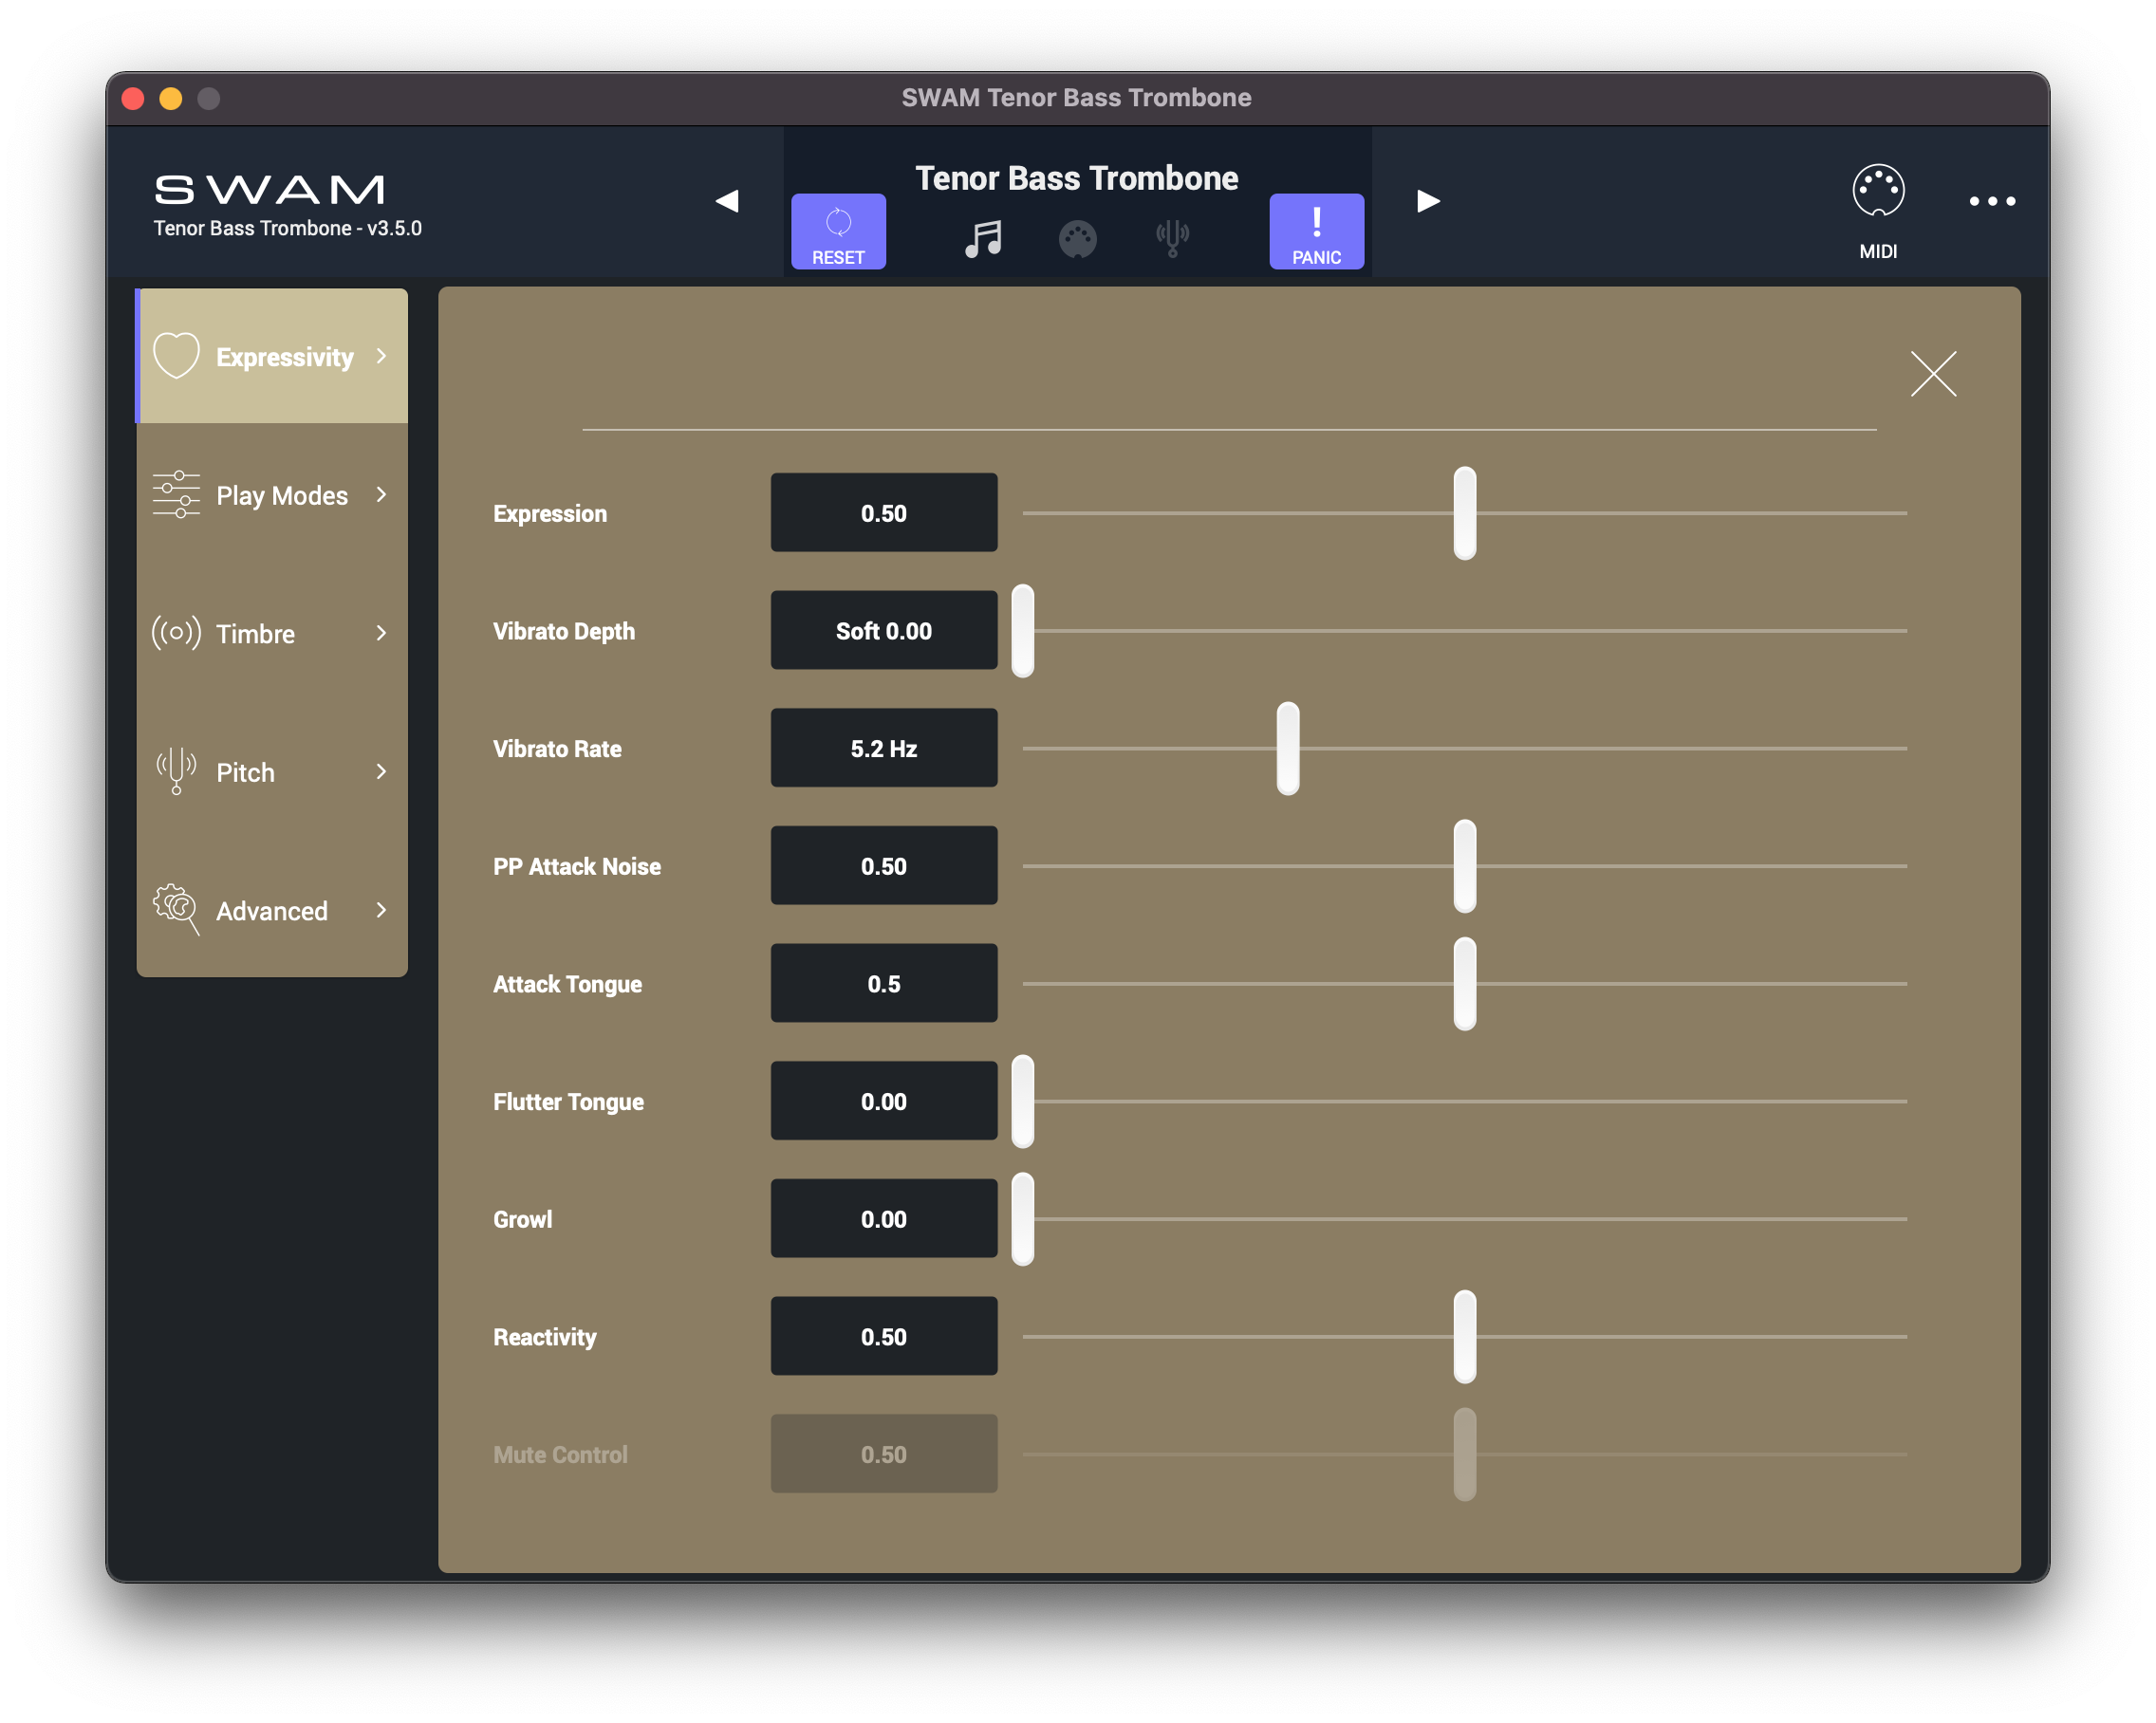
Task: Click the 'PP Attack Noise' label
Action: 576,866
